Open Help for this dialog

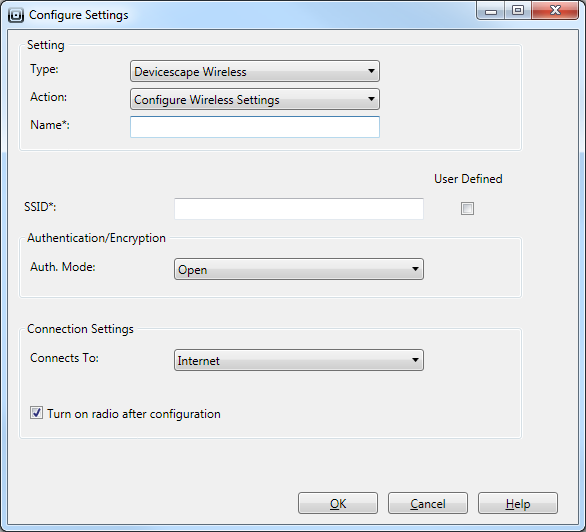(518, 503)
